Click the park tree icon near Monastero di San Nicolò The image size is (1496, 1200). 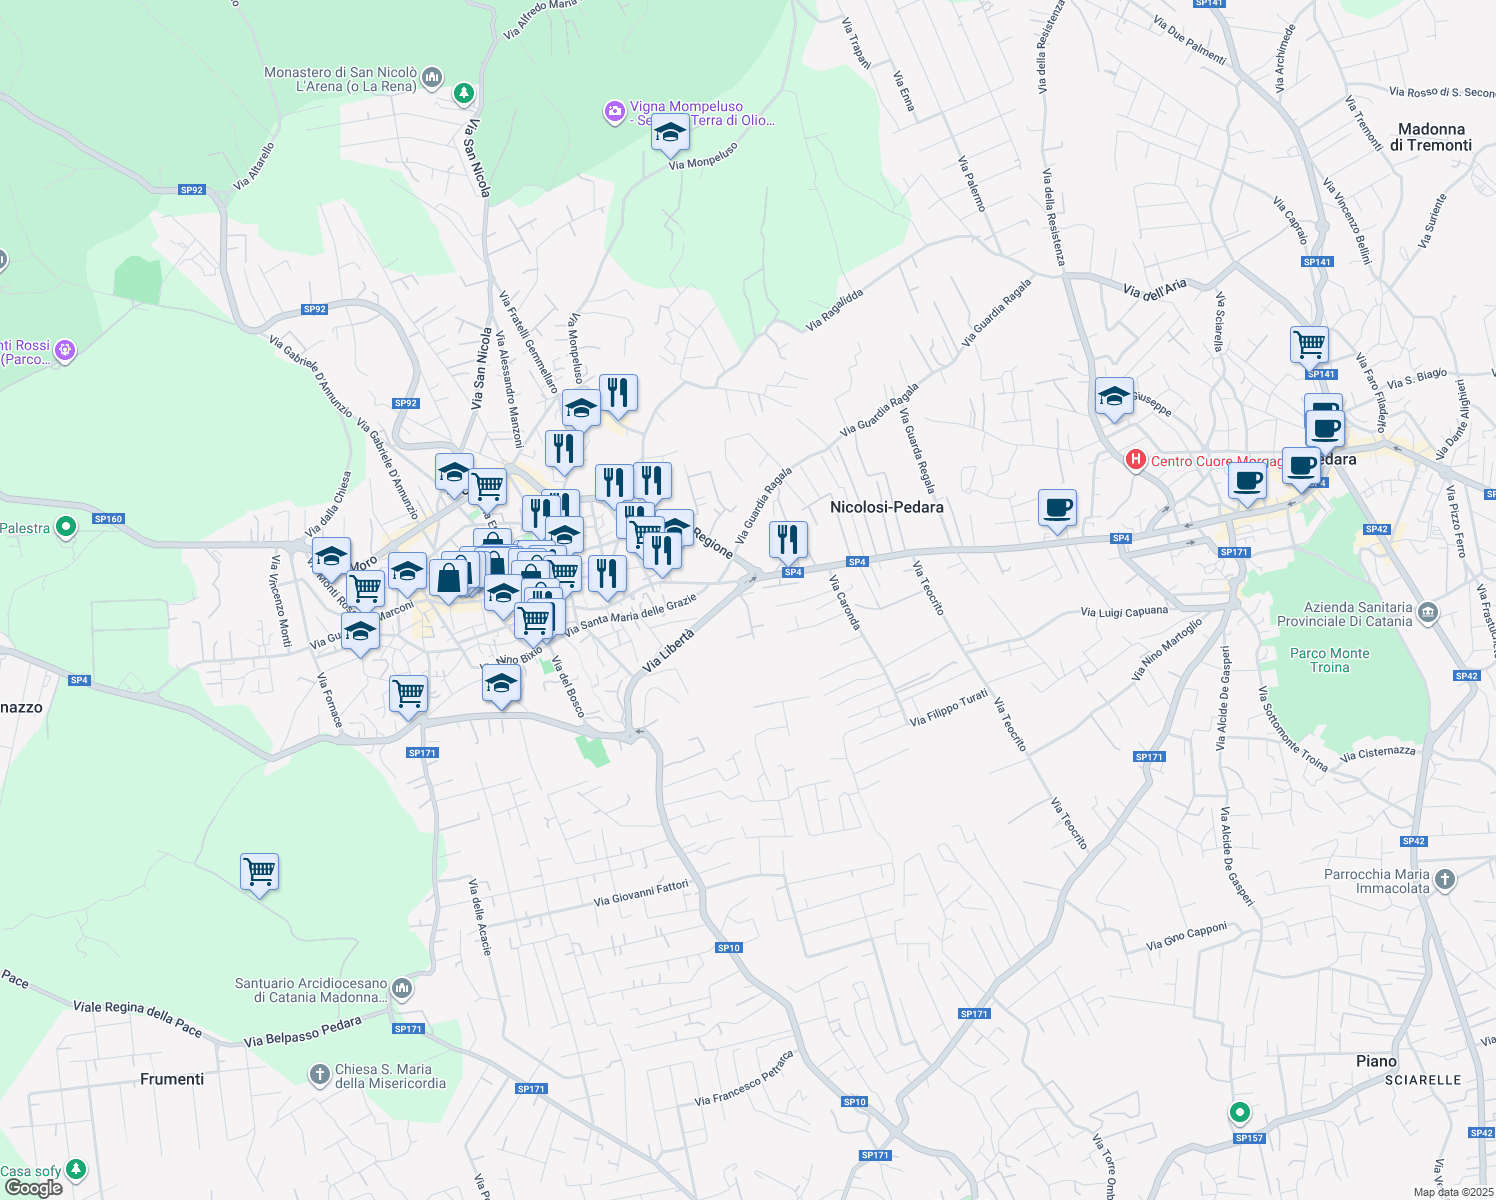click(463, 92)
